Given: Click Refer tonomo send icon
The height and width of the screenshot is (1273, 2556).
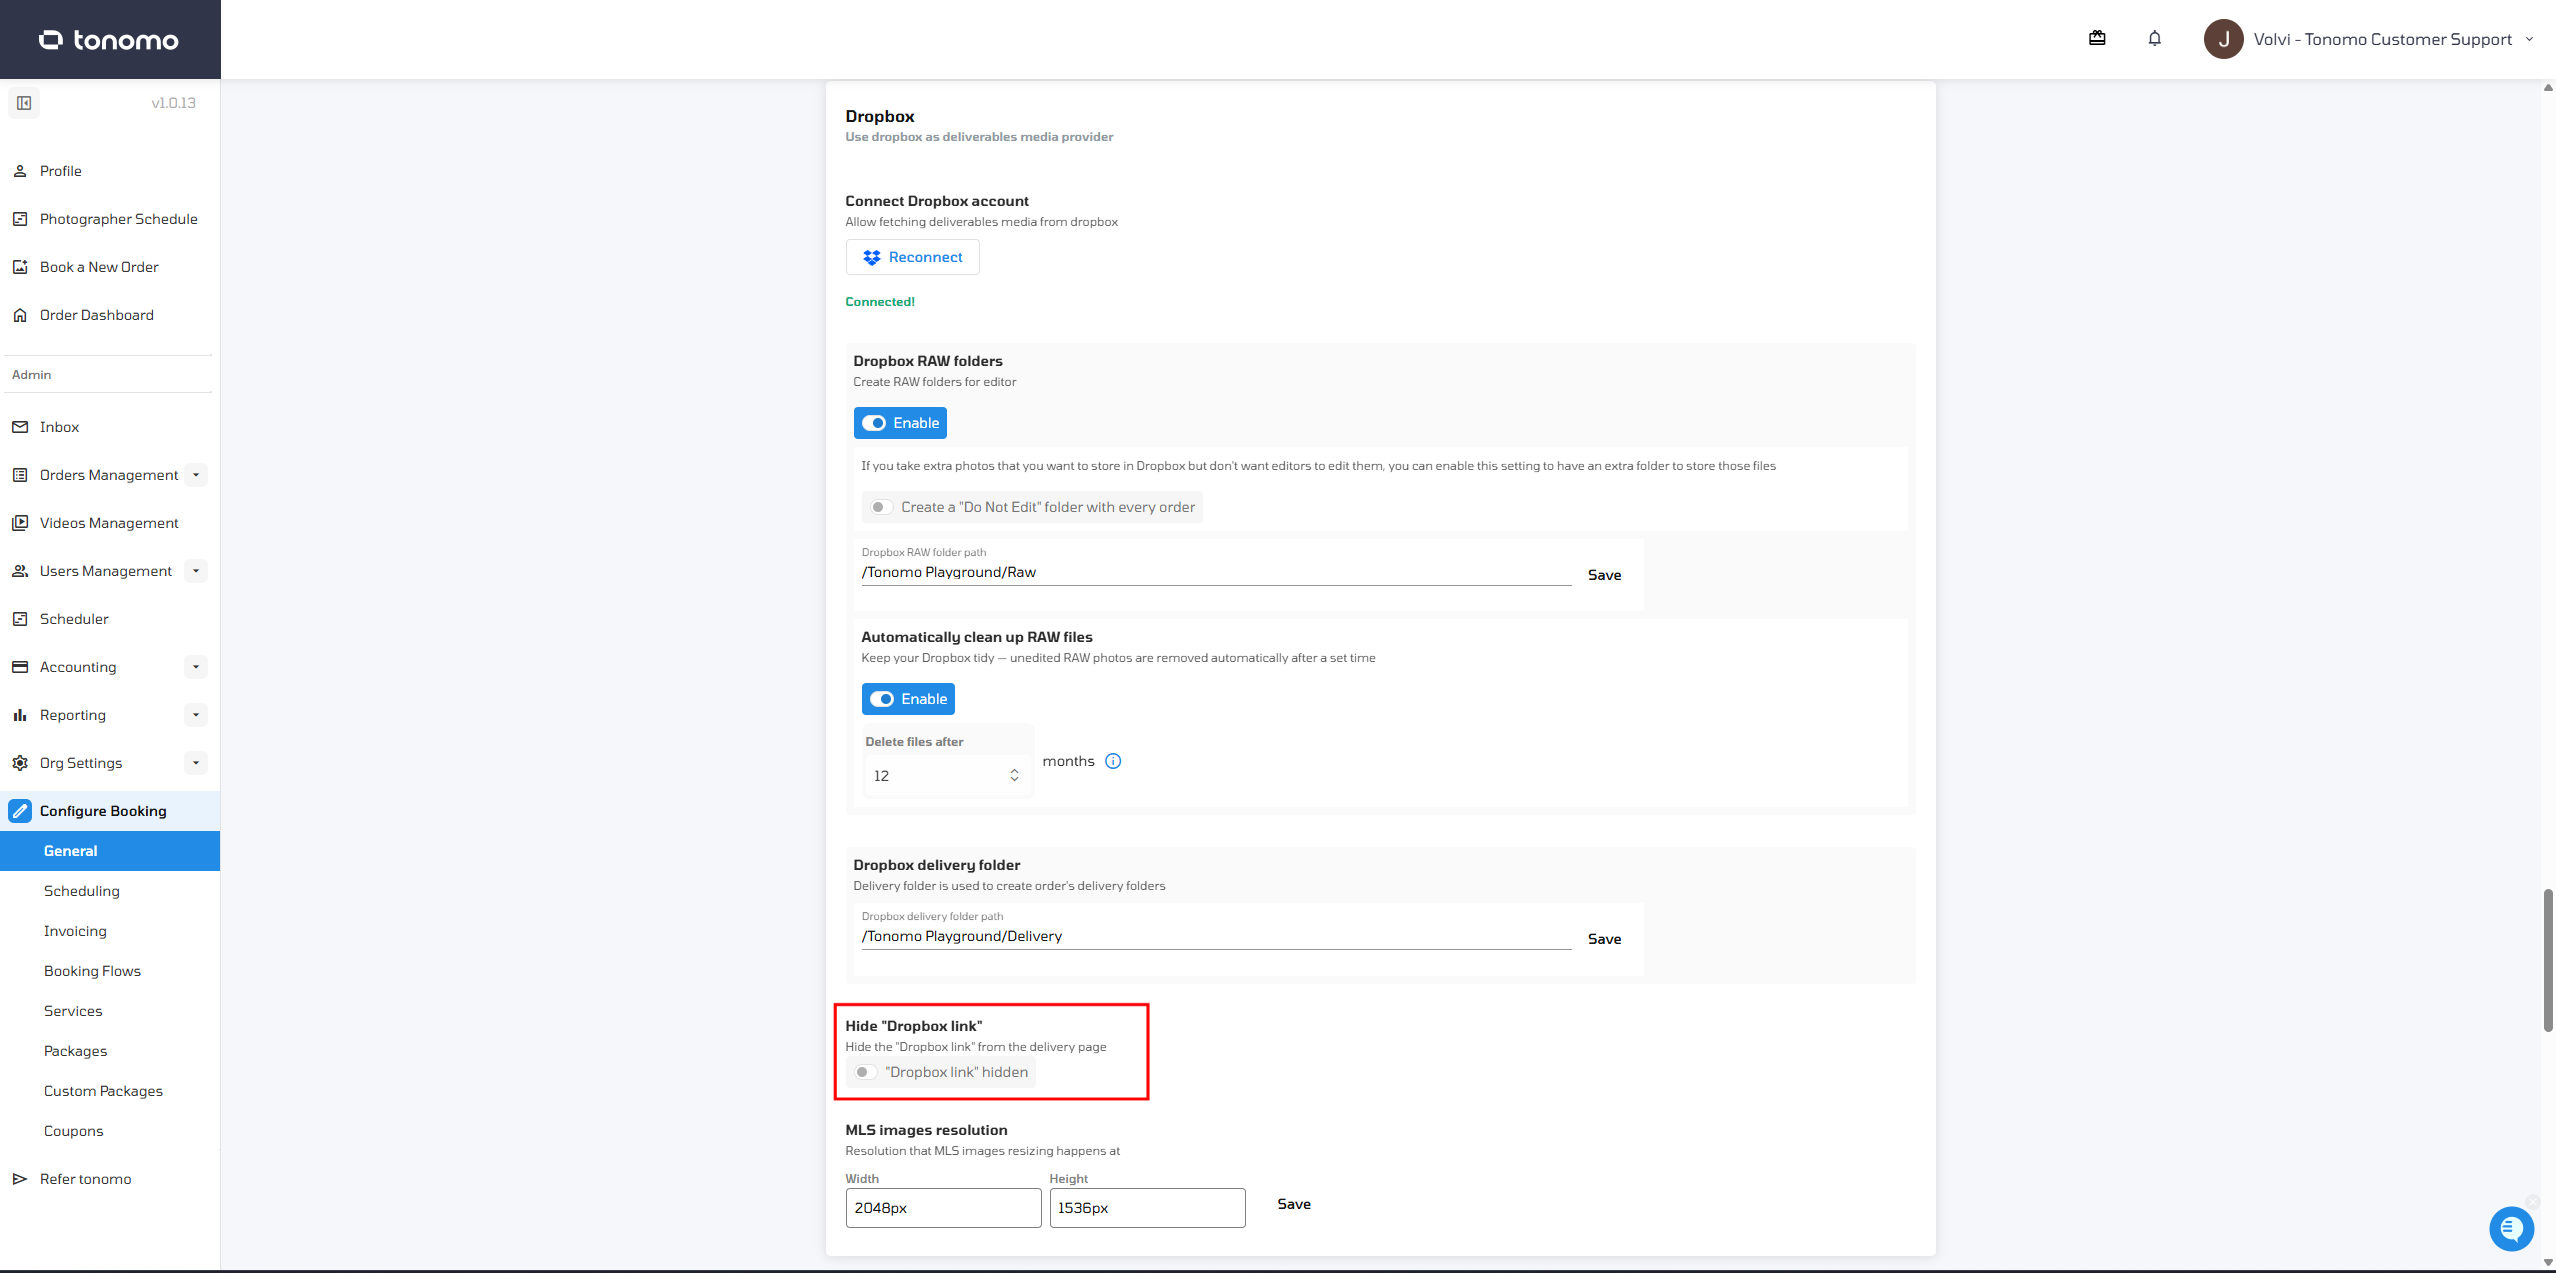Looking at the screenshot, I should pyautogui.click(x=20, y=1179).
